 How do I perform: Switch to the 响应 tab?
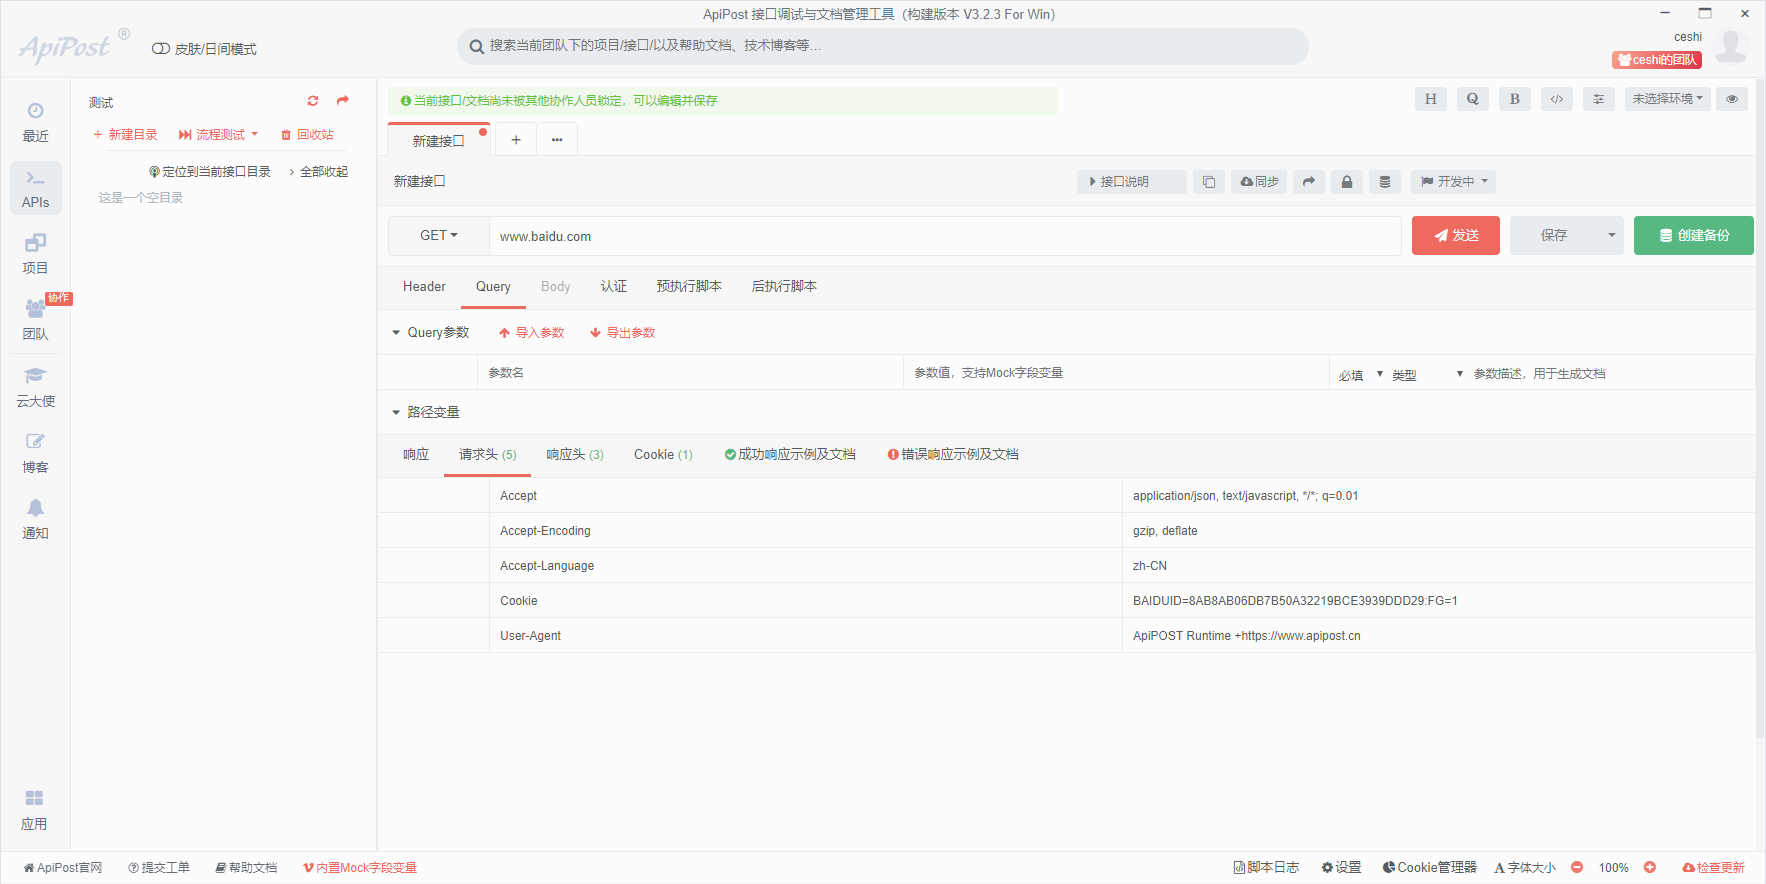click(416, 455)
